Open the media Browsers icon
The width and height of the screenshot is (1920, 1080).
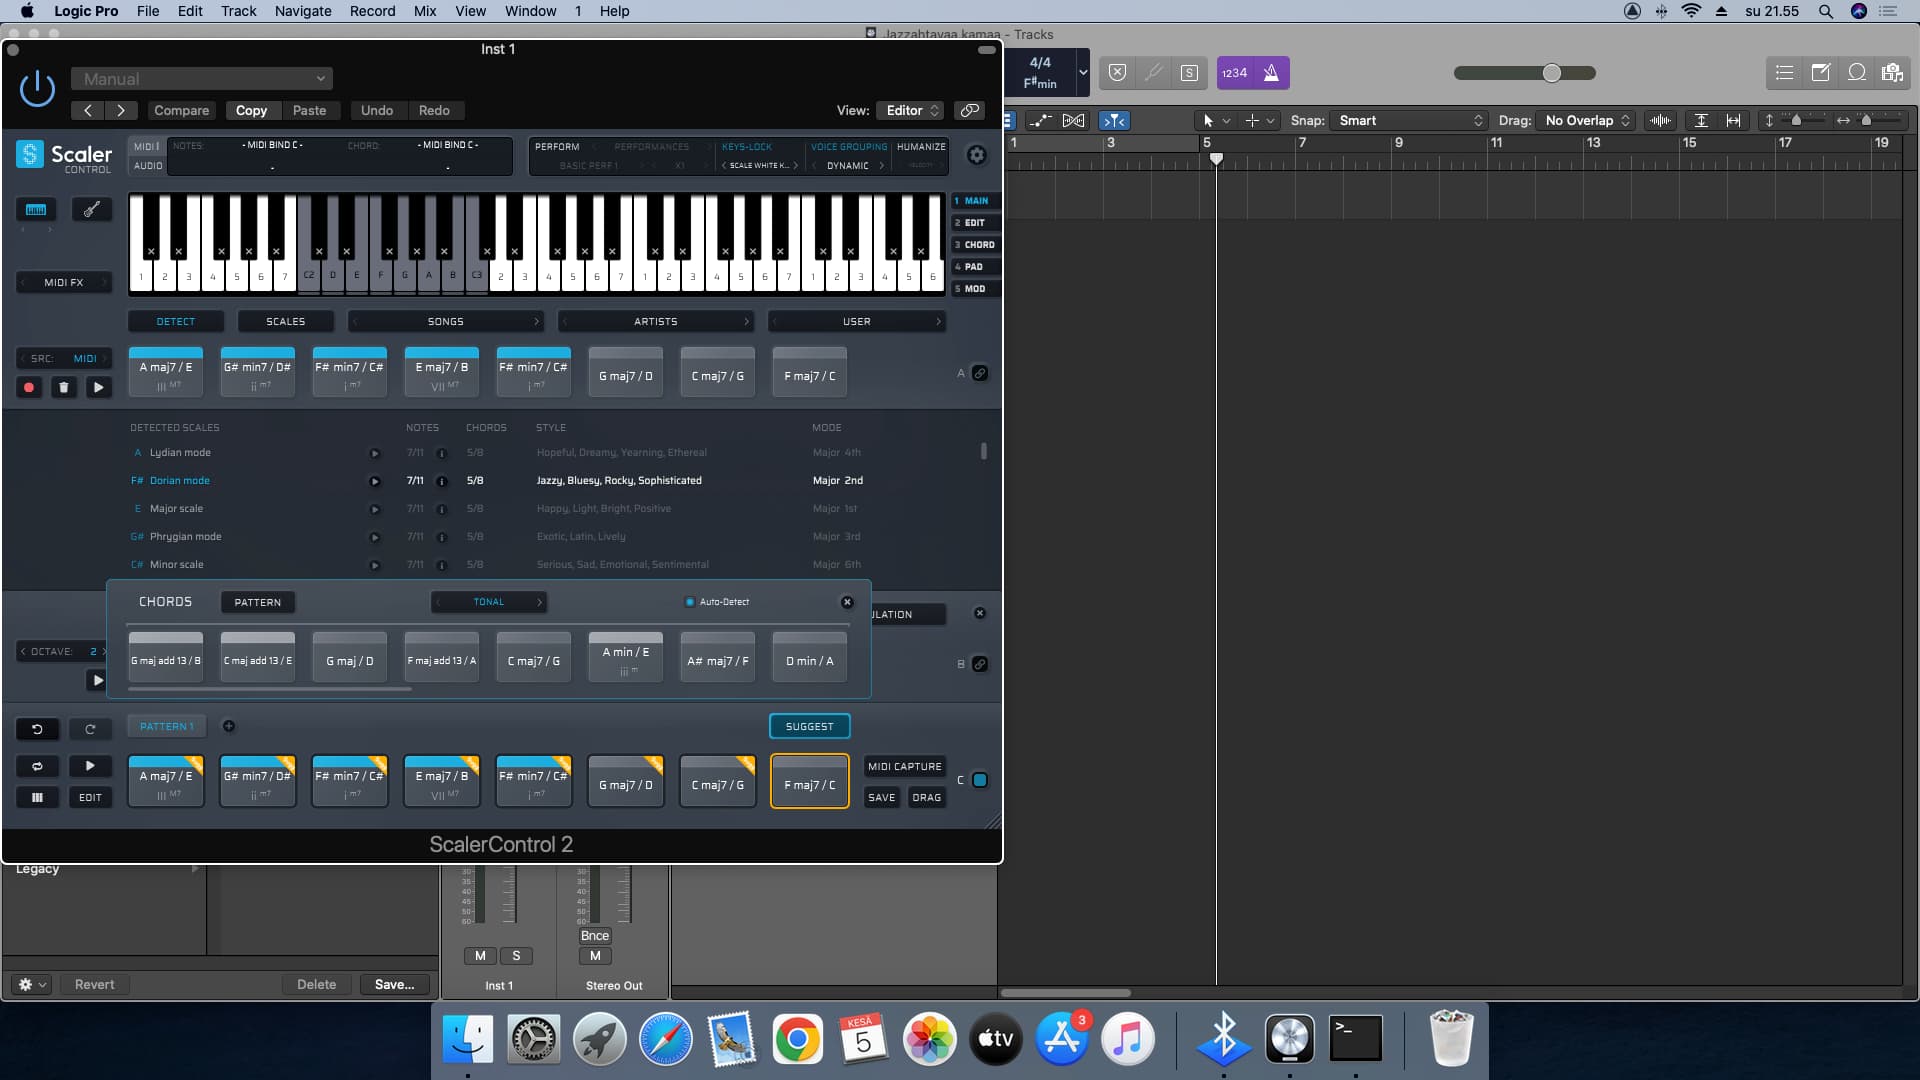1892,72
